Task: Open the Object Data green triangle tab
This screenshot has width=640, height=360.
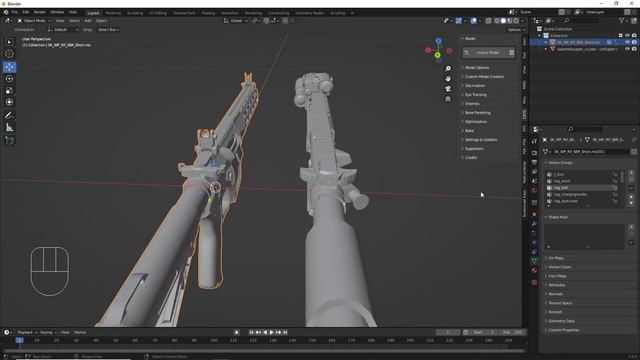Action: (534, 260)
